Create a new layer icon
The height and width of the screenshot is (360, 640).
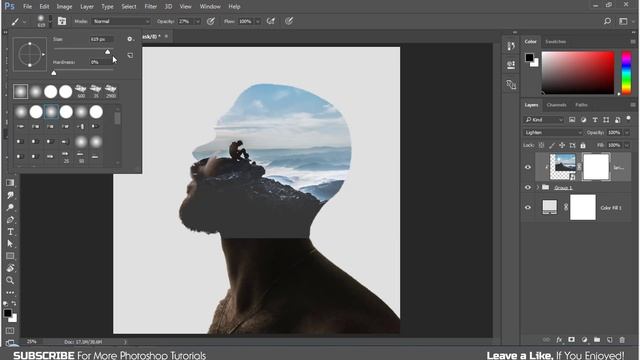[609, 340]
